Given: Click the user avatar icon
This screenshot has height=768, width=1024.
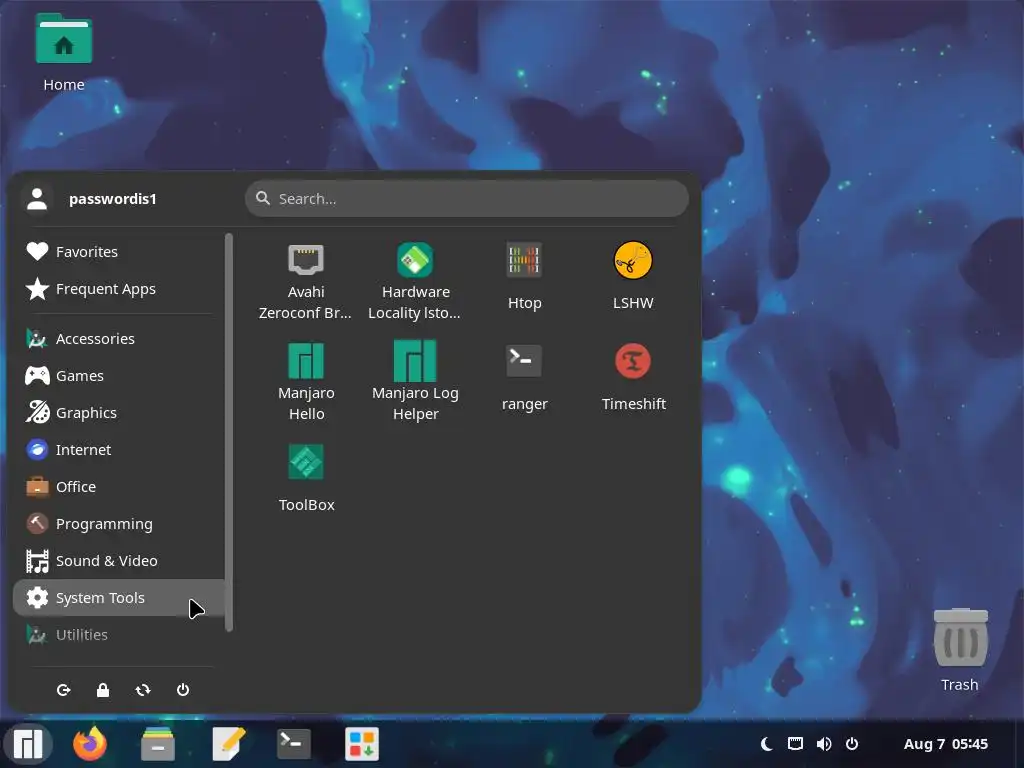Looking at the screenshot, I should pyautogui.click(x=37, y=199).
